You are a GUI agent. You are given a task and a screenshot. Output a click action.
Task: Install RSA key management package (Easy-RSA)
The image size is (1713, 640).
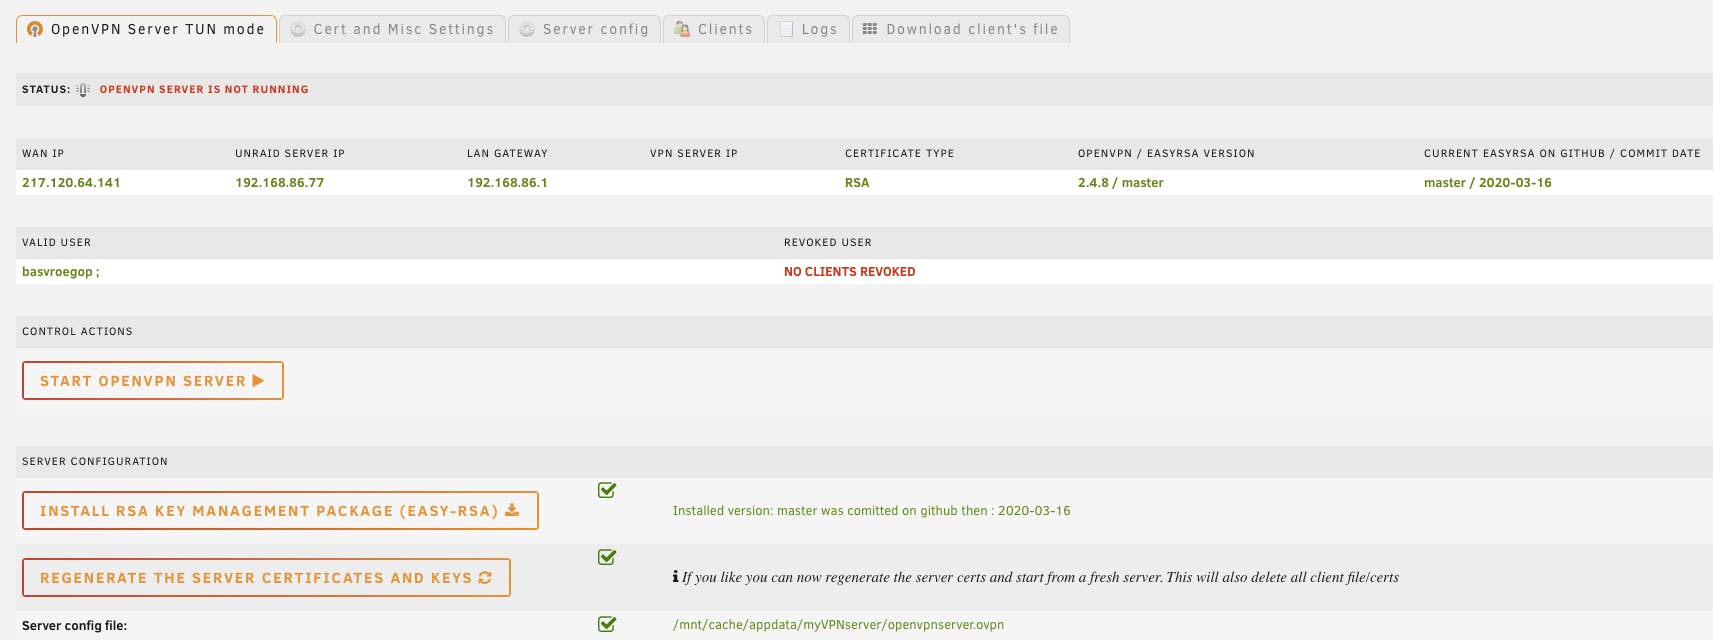pos(280,510)
